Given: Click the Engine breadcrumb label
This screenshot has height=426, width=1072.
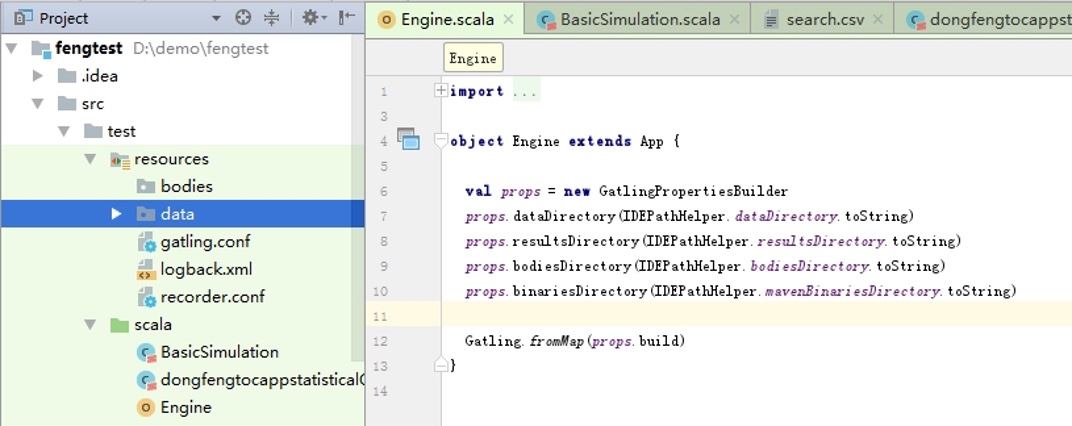Looking at the screenshot, I should tap(472, 59).
